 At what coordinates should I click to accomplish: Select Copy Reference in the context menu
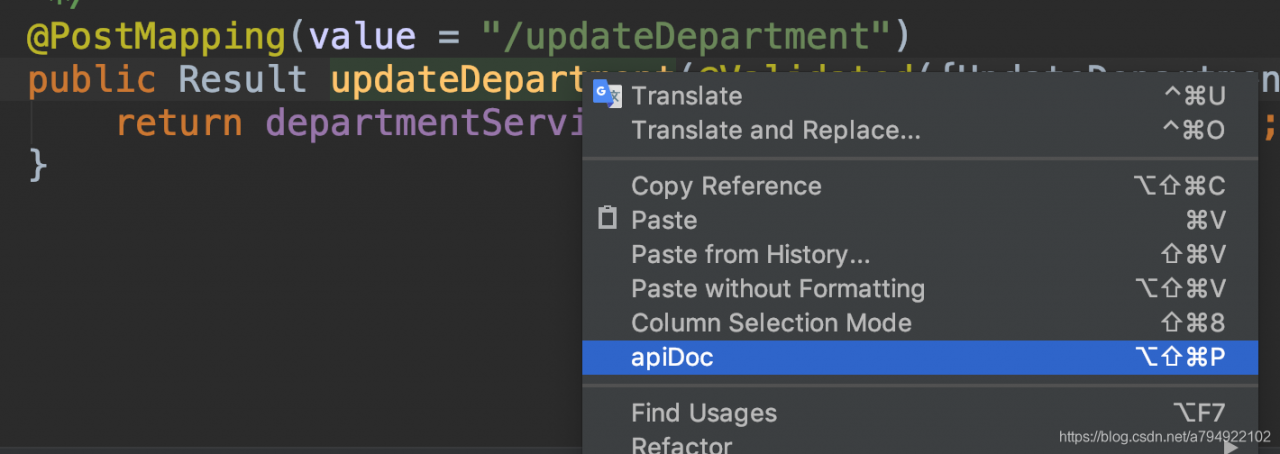(x=920, y=186)
